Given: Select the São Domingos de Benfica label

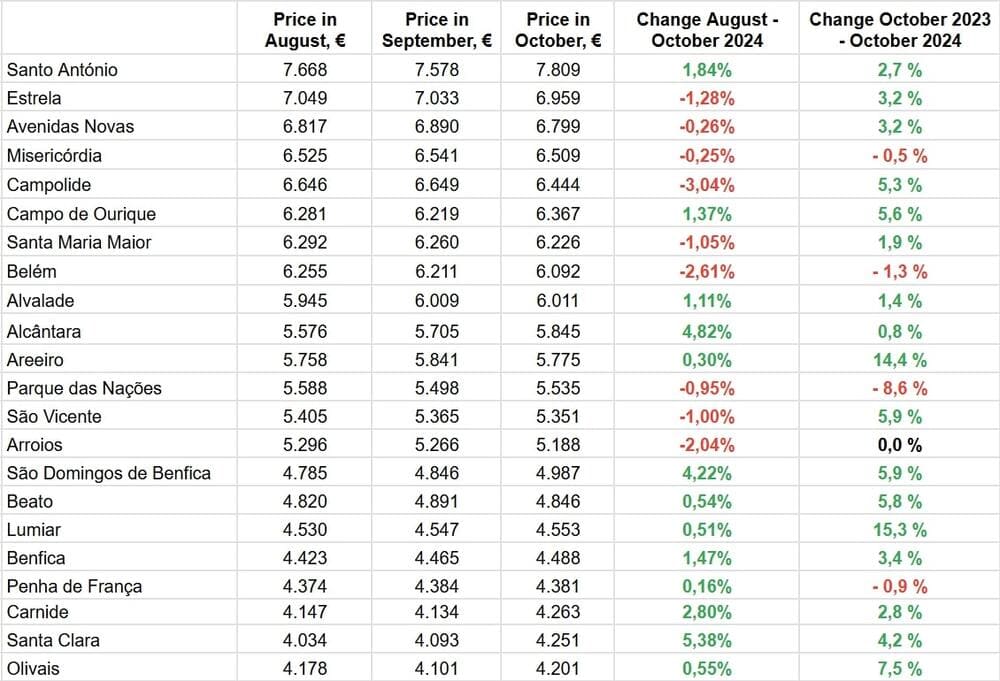Looking at the screenshot, I should [109, 473].
